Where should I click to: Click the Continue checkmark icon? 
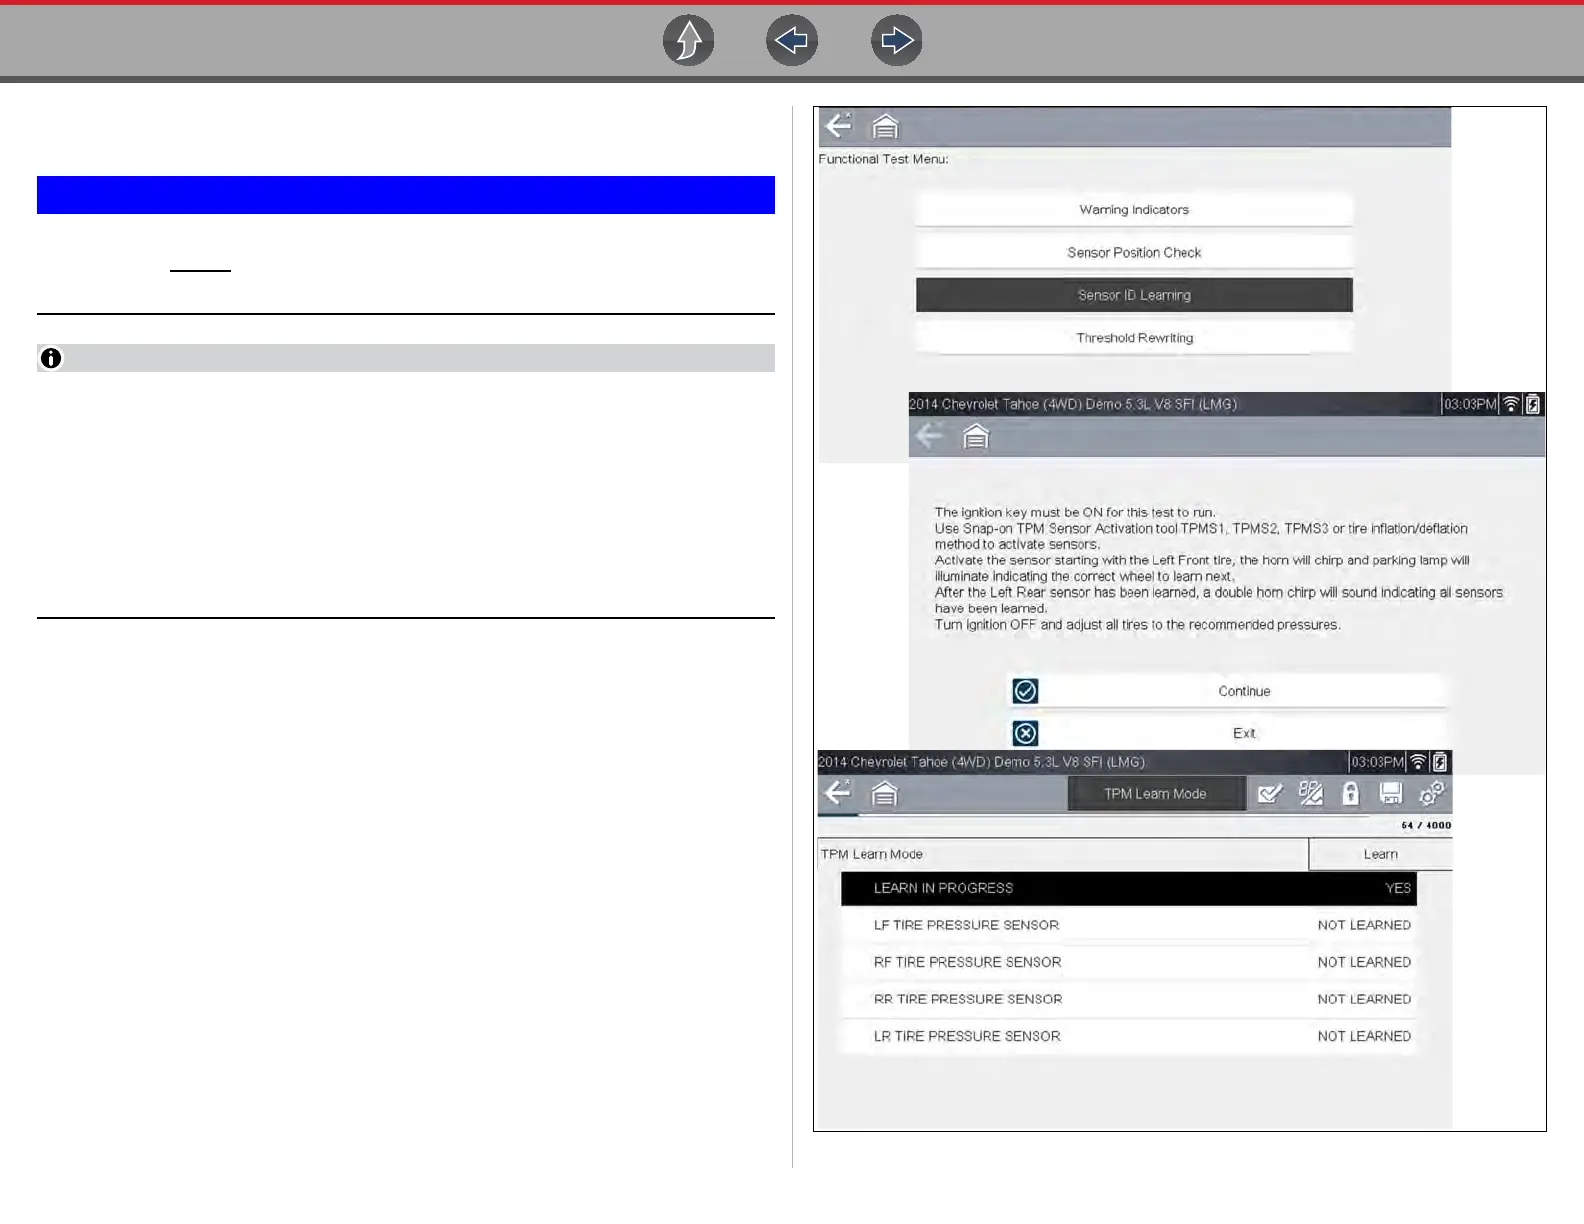(1025, 691)
